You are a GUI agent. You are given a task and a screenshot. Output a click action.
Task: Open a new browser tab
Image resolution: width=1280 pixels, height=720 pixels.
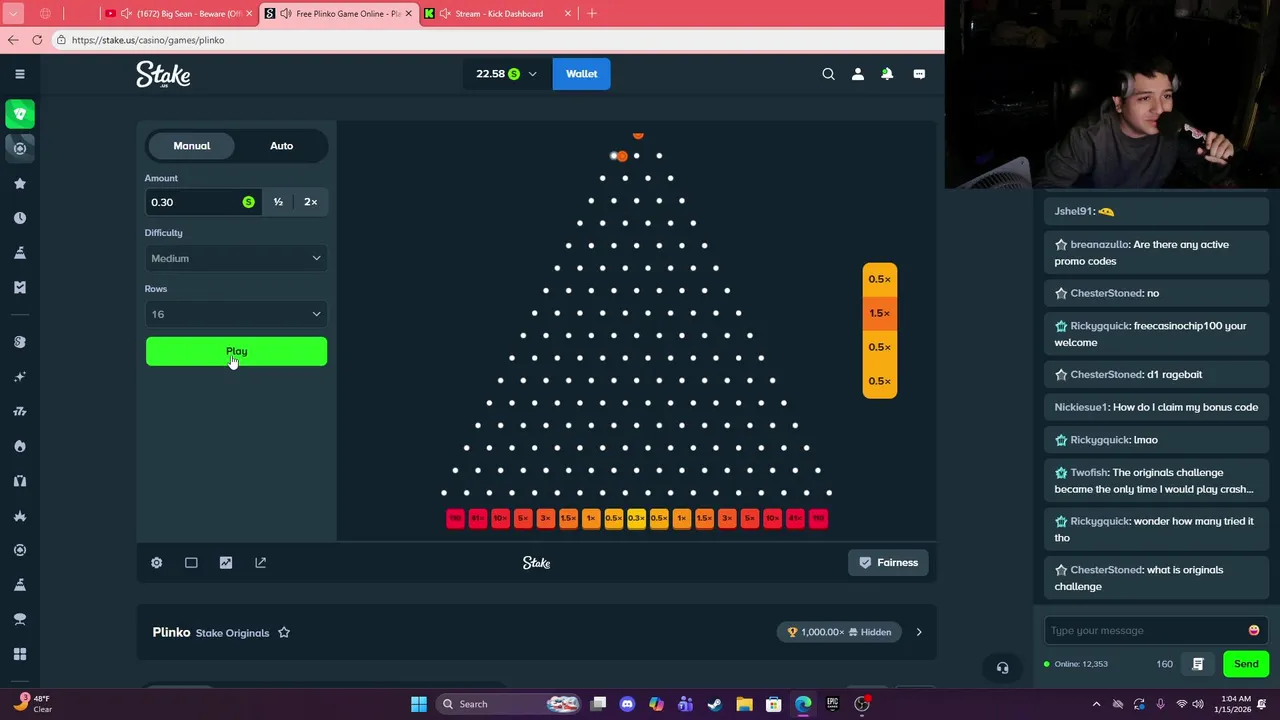(x=592, y=14)
